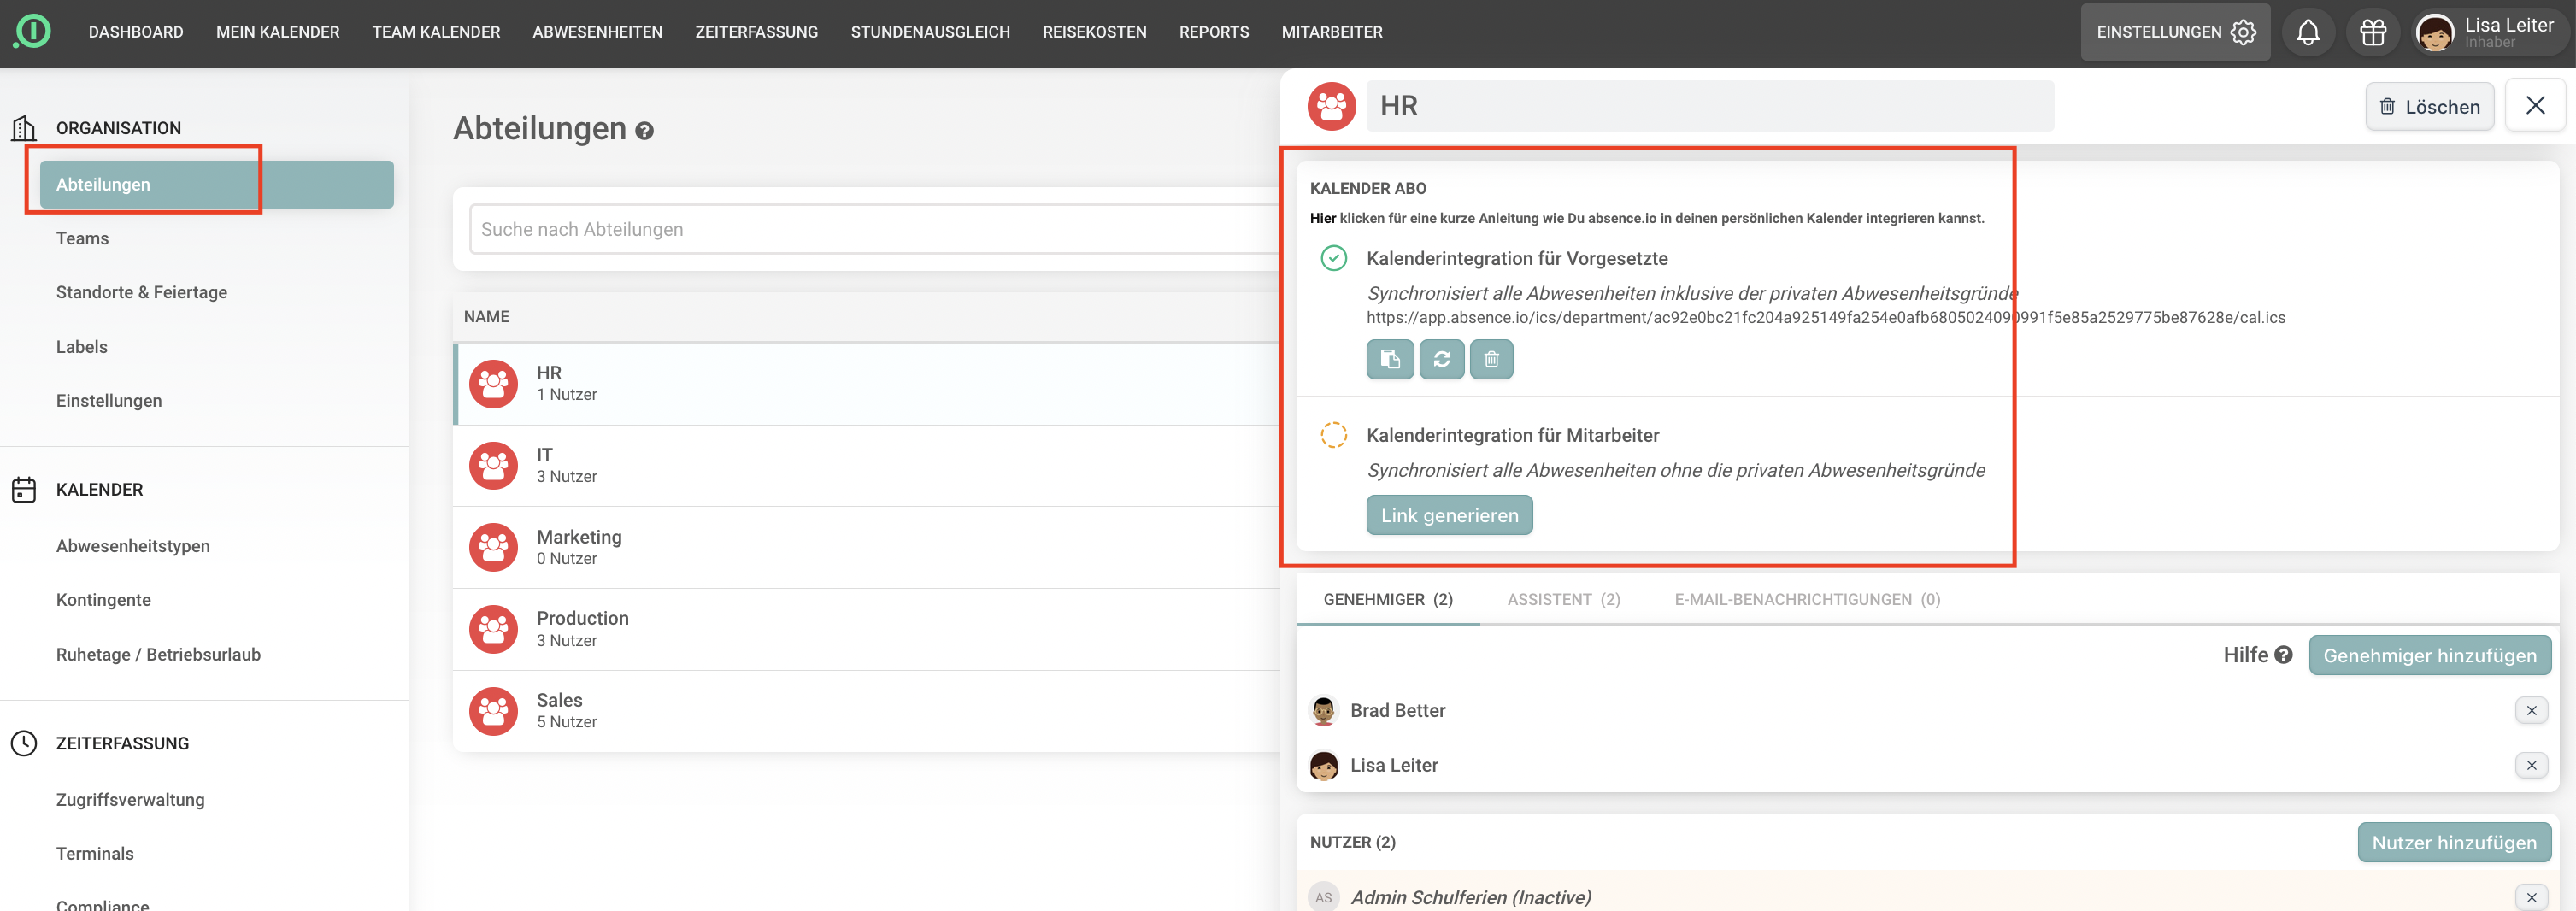The width and height of the screenshot is (2576, 911).
Task: Open Terminals in sidebar
Action: 95,854
